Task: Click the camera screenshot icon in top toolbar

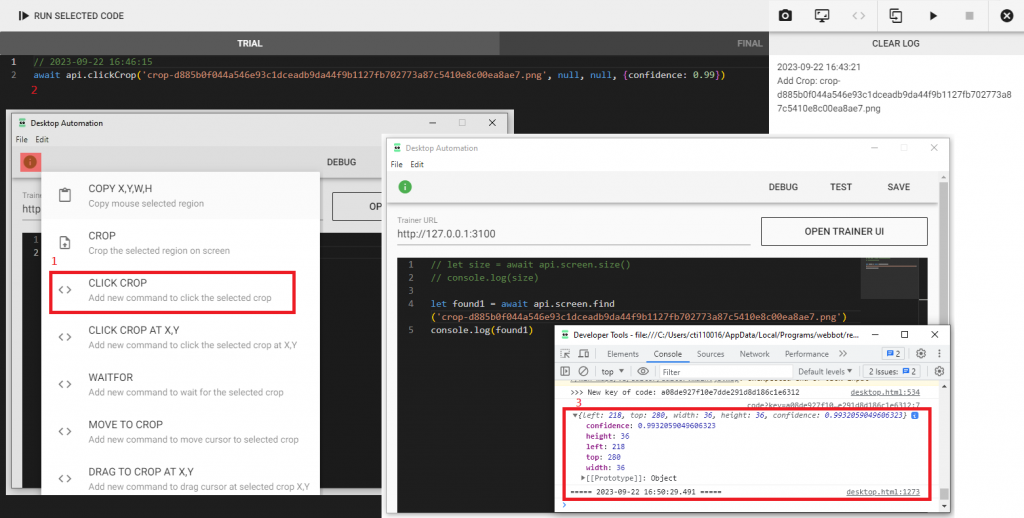Action: 785,16
